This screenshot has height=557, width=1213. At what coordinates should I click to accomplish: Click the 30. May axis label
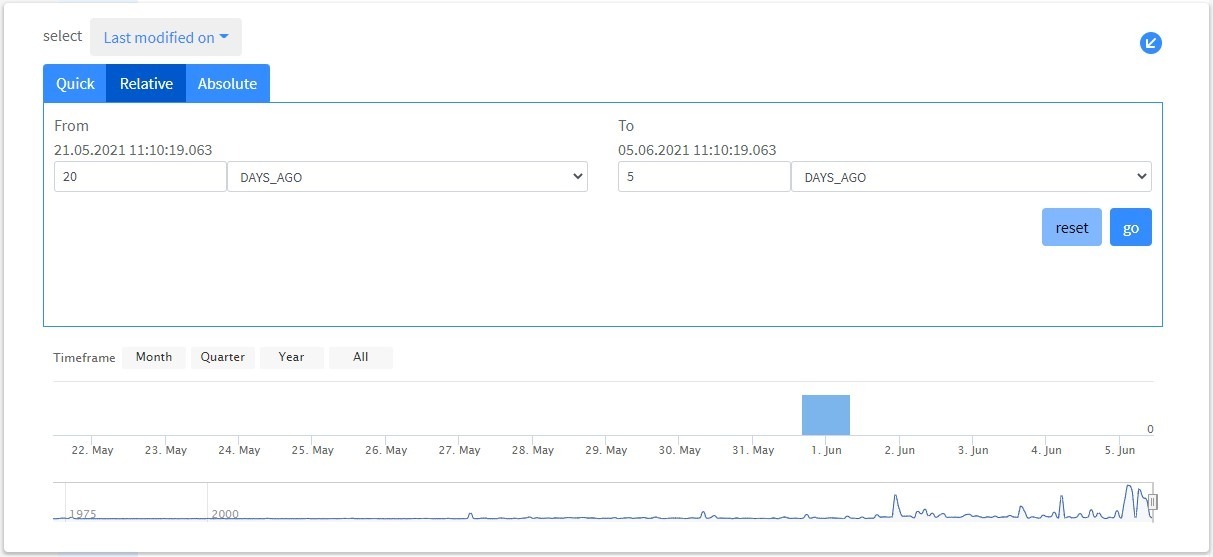coord(679,450)
